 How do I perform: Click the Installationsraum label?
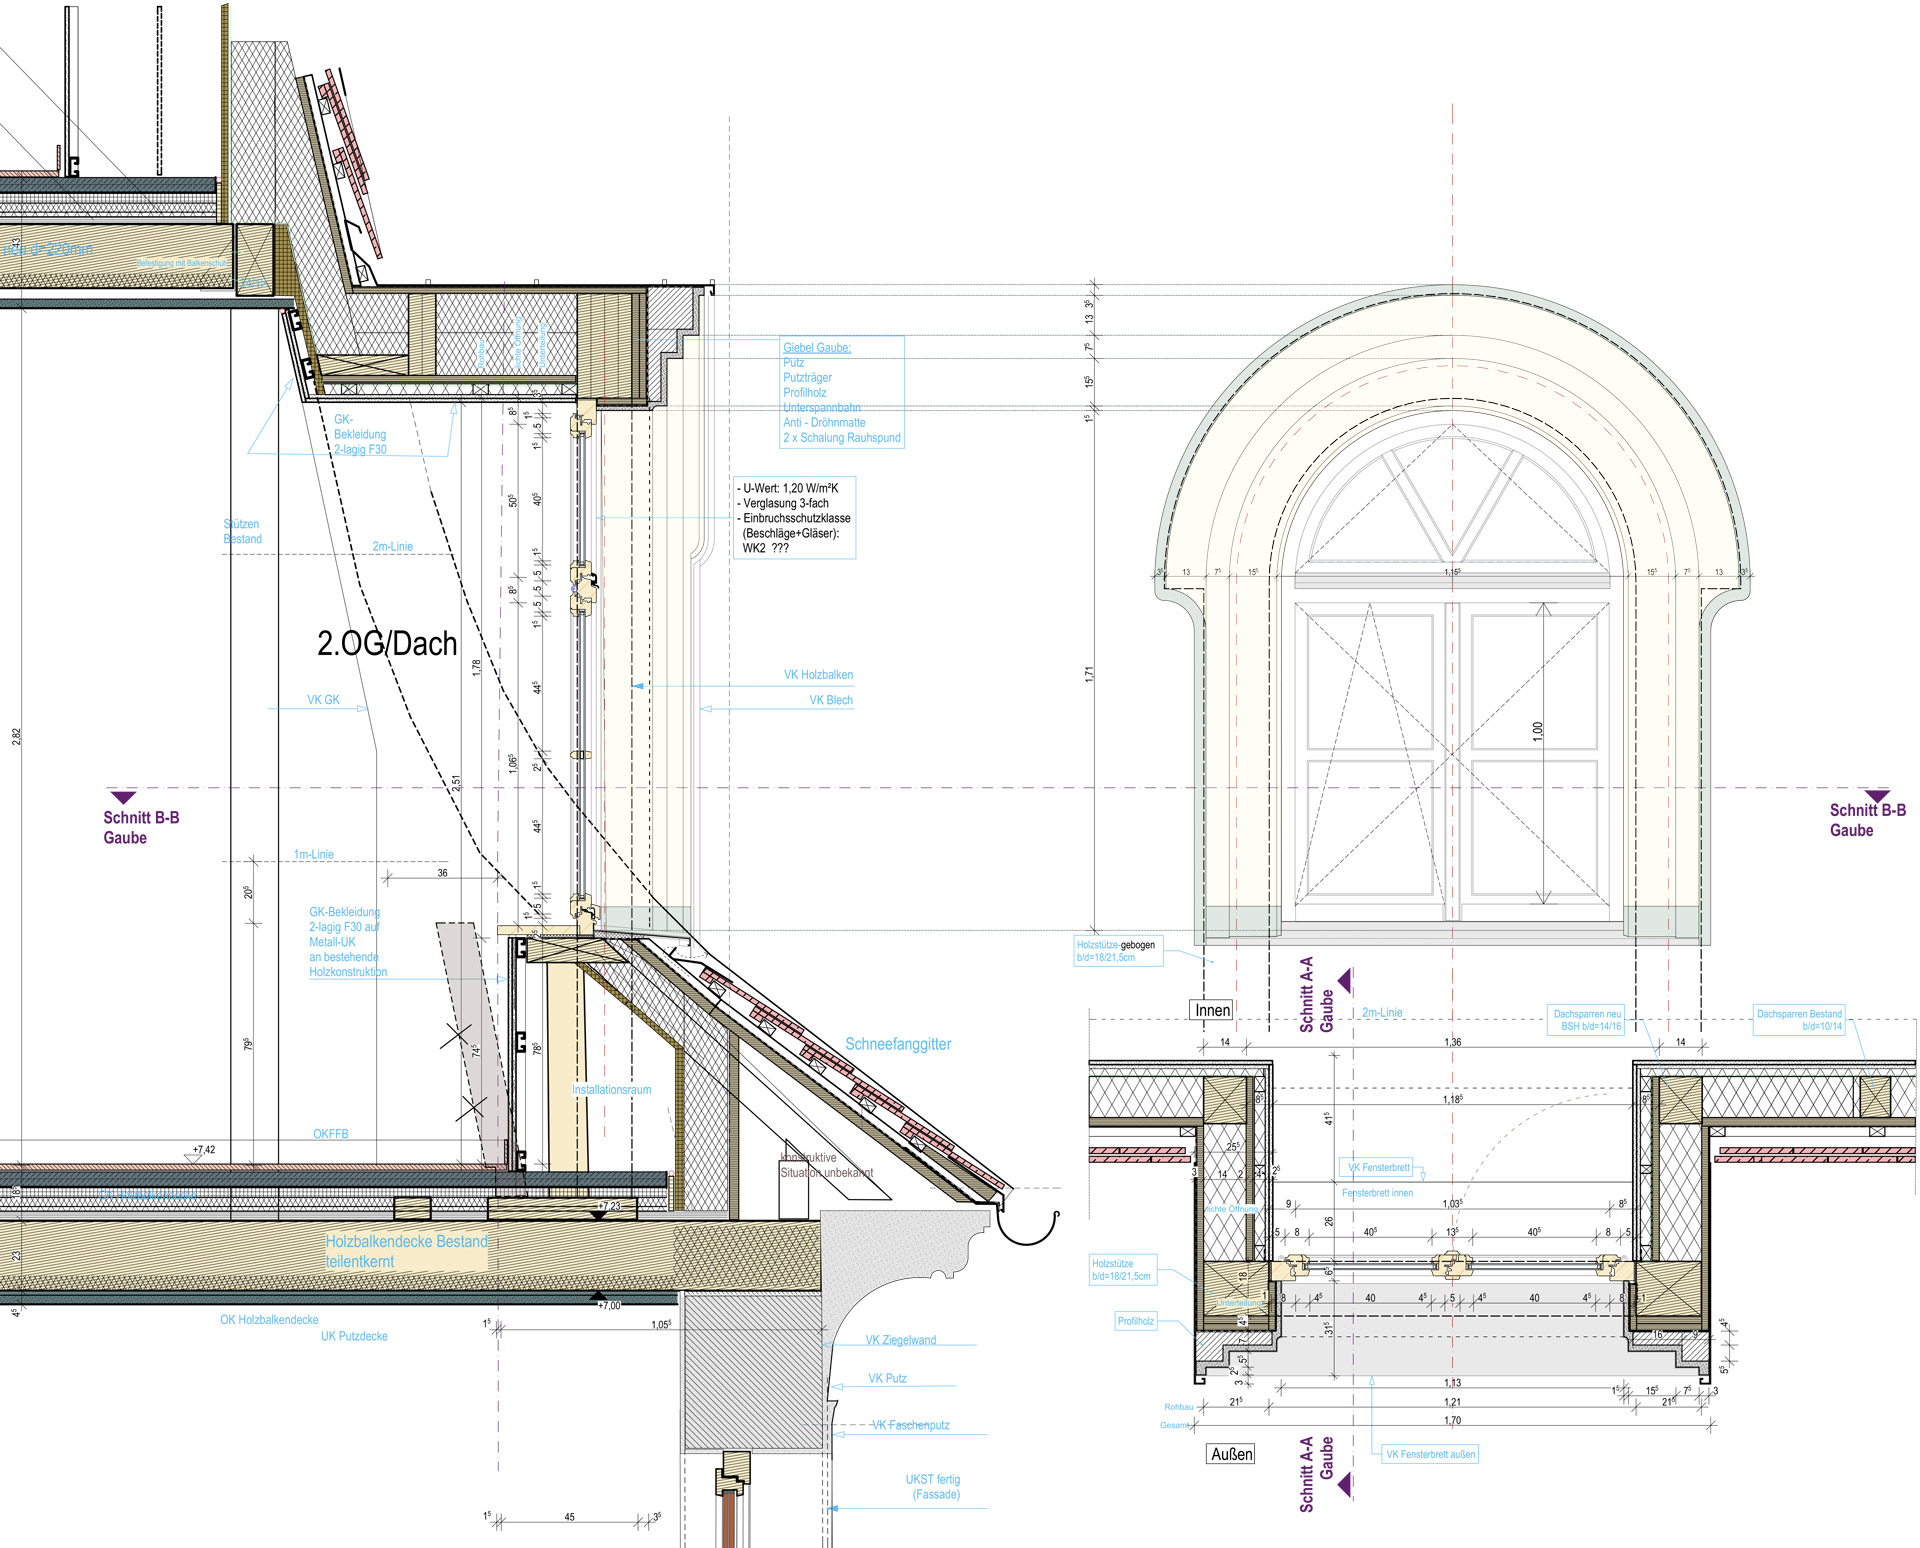coord(611,1090)
